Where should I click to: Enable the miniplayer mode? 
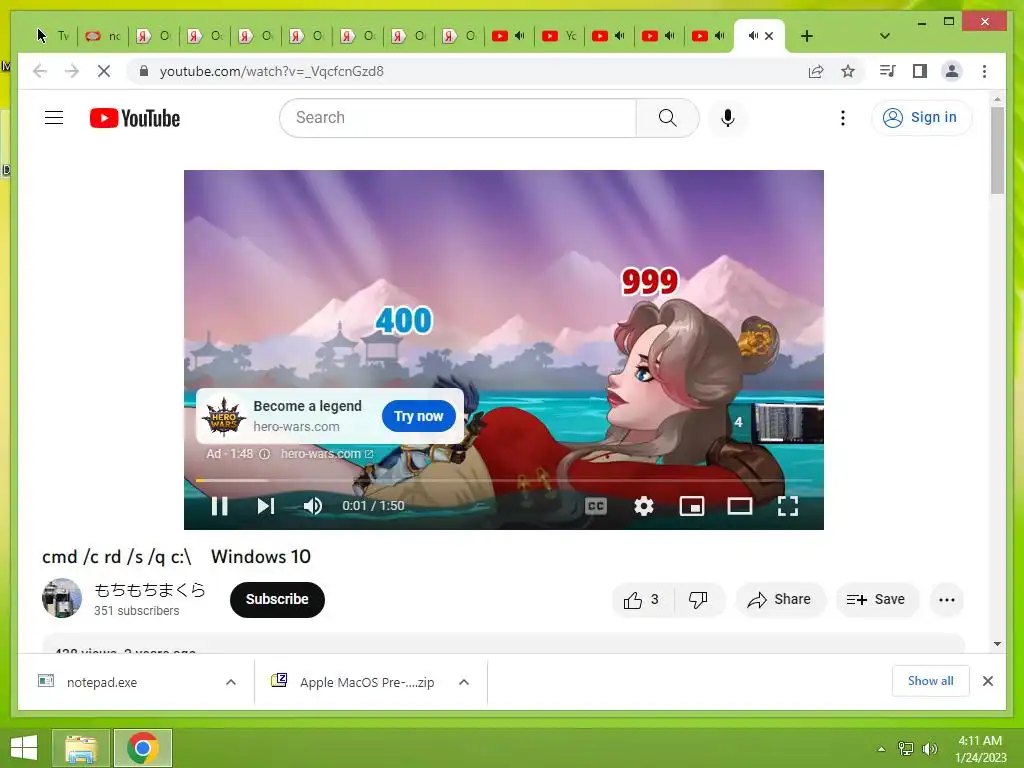click(x=692, y=505)
